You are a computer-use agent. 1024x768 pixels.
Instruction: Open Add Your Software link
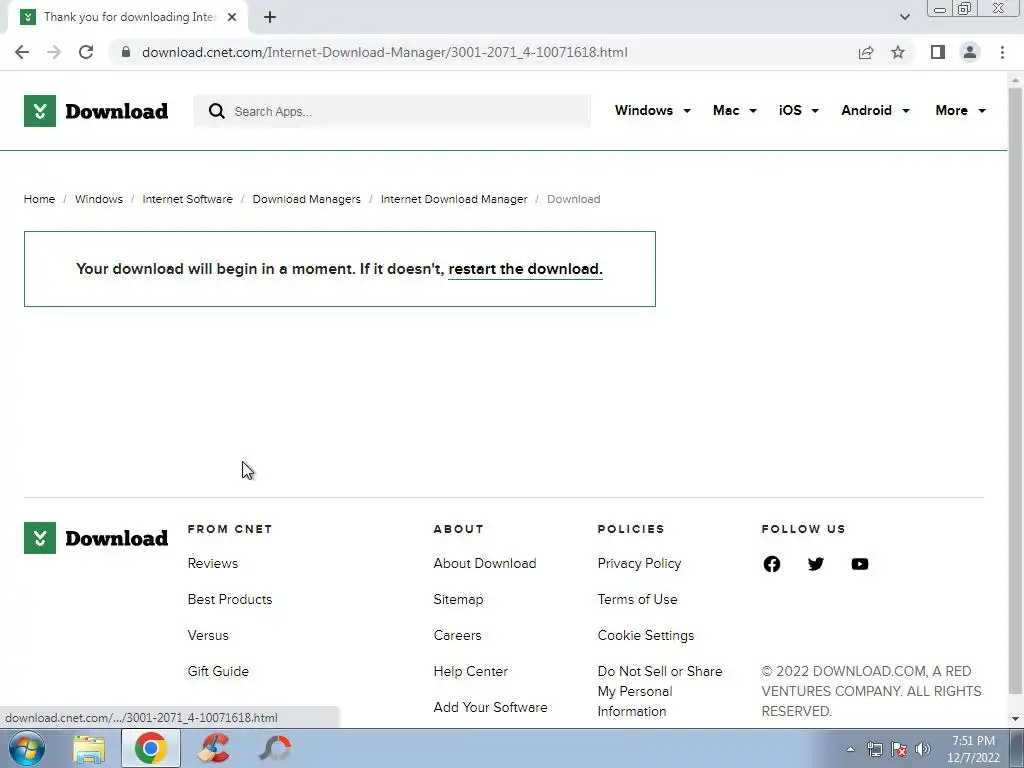coord(490,707)
